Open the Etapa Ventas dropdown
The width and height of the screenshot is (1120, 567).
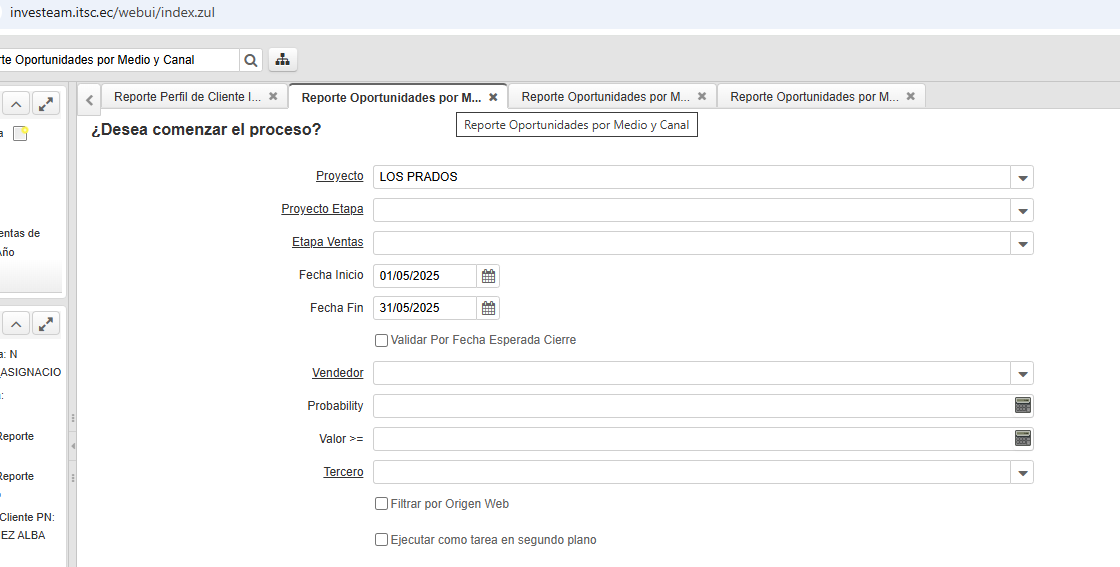[1022, 243]
